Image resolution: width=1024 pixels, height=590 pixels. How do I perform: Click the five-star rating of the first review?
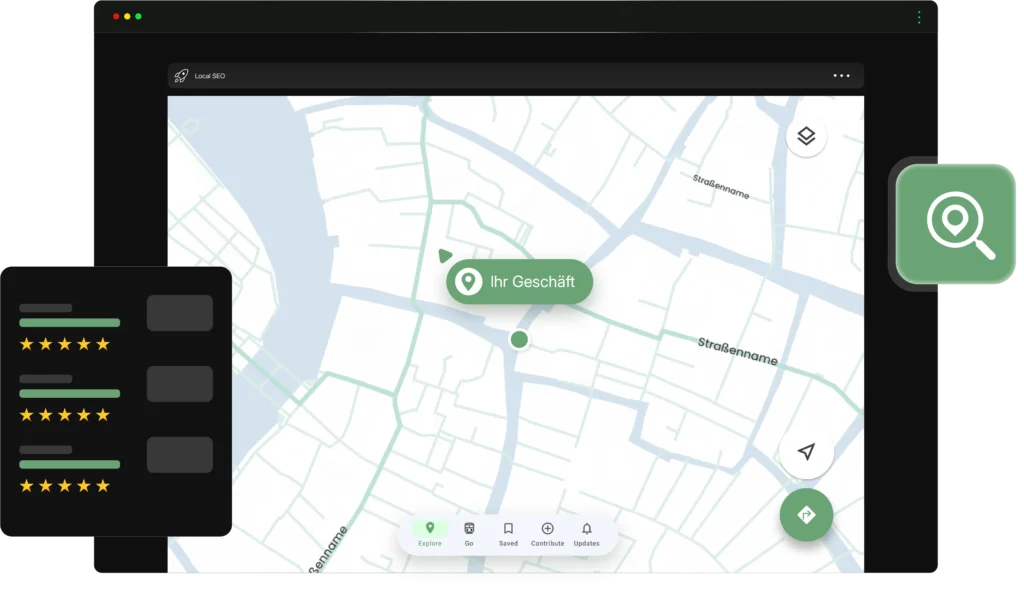click(x=65, y=344)
